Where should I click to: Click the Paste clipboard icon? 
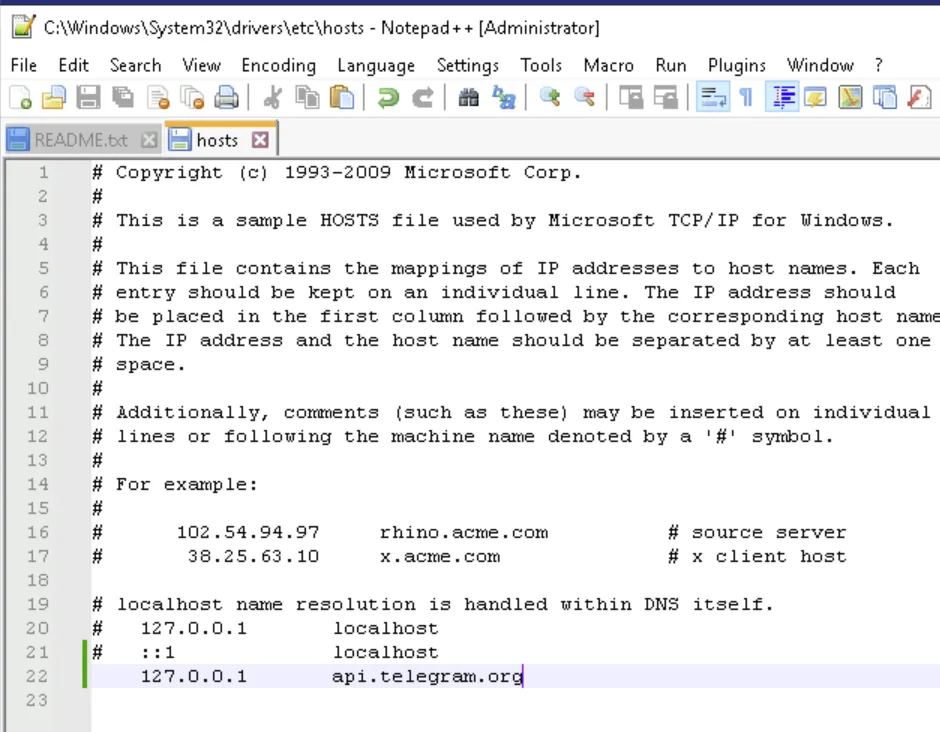pyautogui.click(x=342, y=97)
